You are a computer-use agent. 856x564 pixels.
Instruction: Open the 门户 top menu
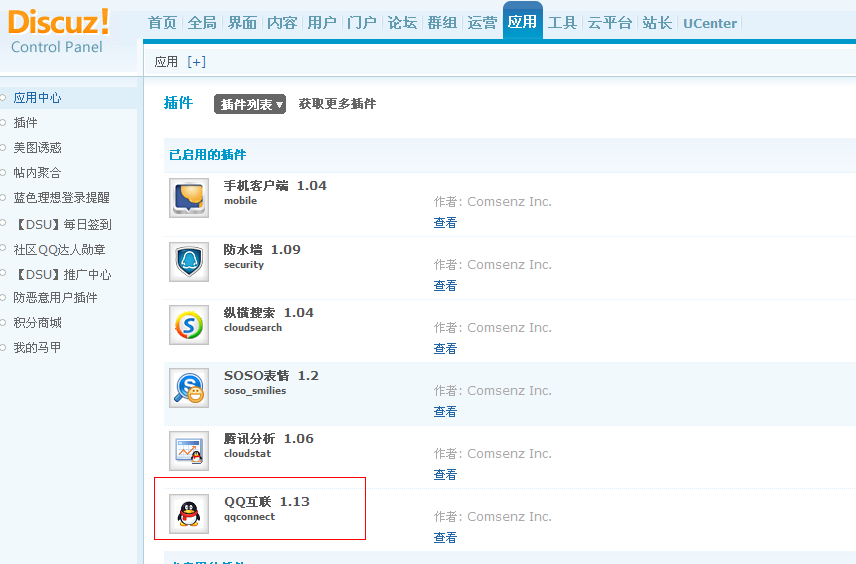362,23
